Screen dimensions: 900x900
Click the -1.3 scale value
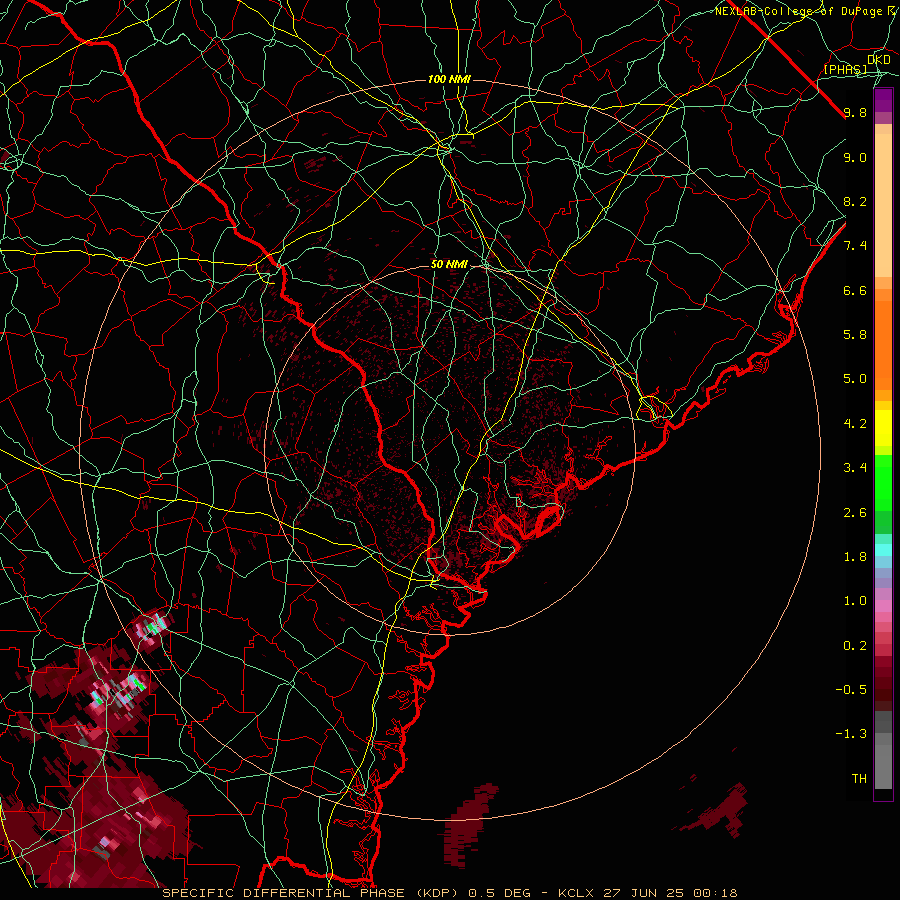(851, 734)
